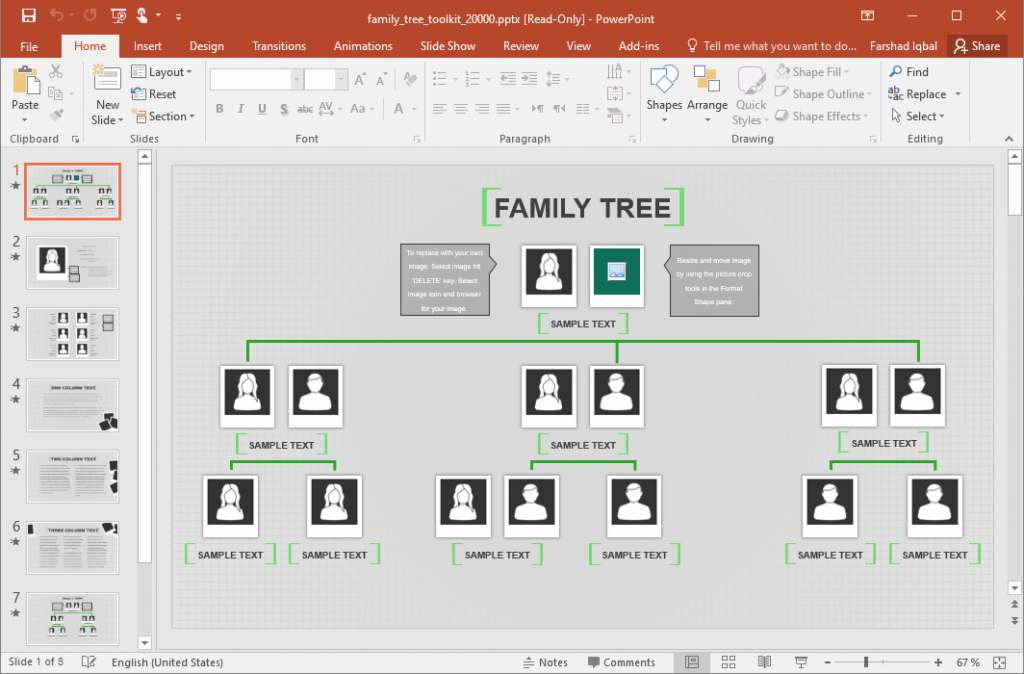Toggle italic formatting

coord(241,109)
